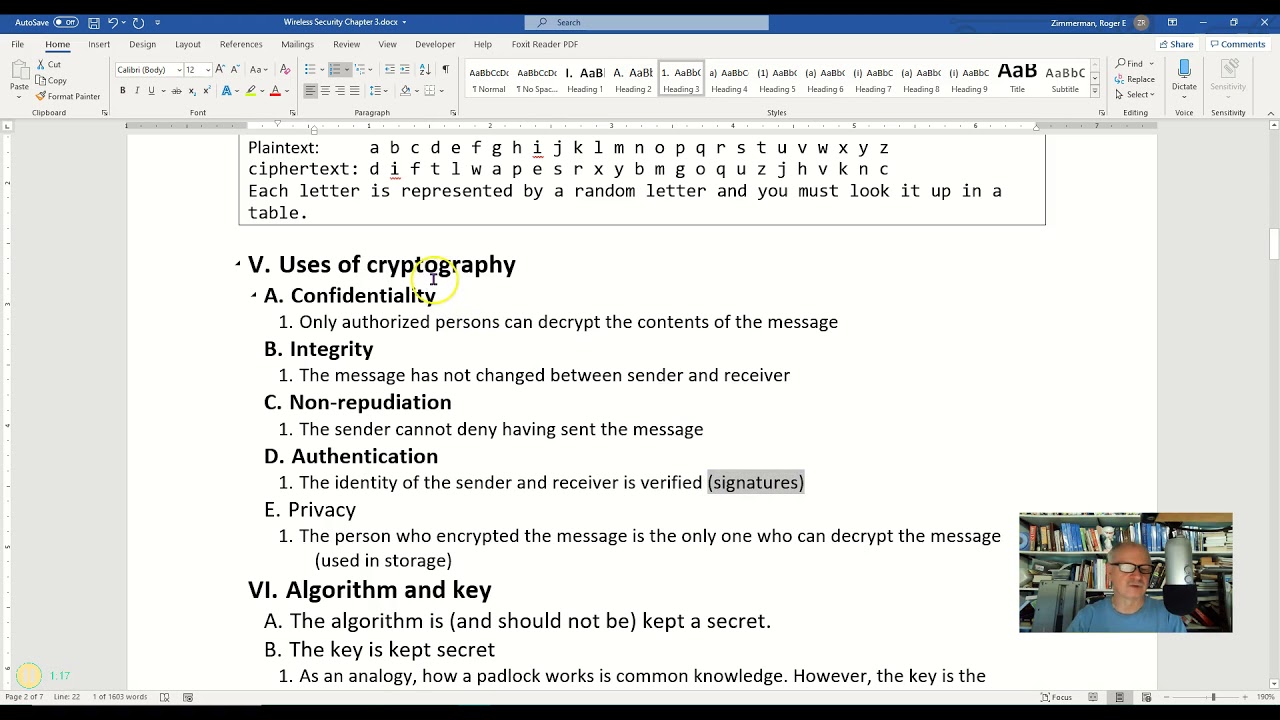This screenshot has height=720, width=1280.
Task: Click Align Right icon
Action: (340, 91)
